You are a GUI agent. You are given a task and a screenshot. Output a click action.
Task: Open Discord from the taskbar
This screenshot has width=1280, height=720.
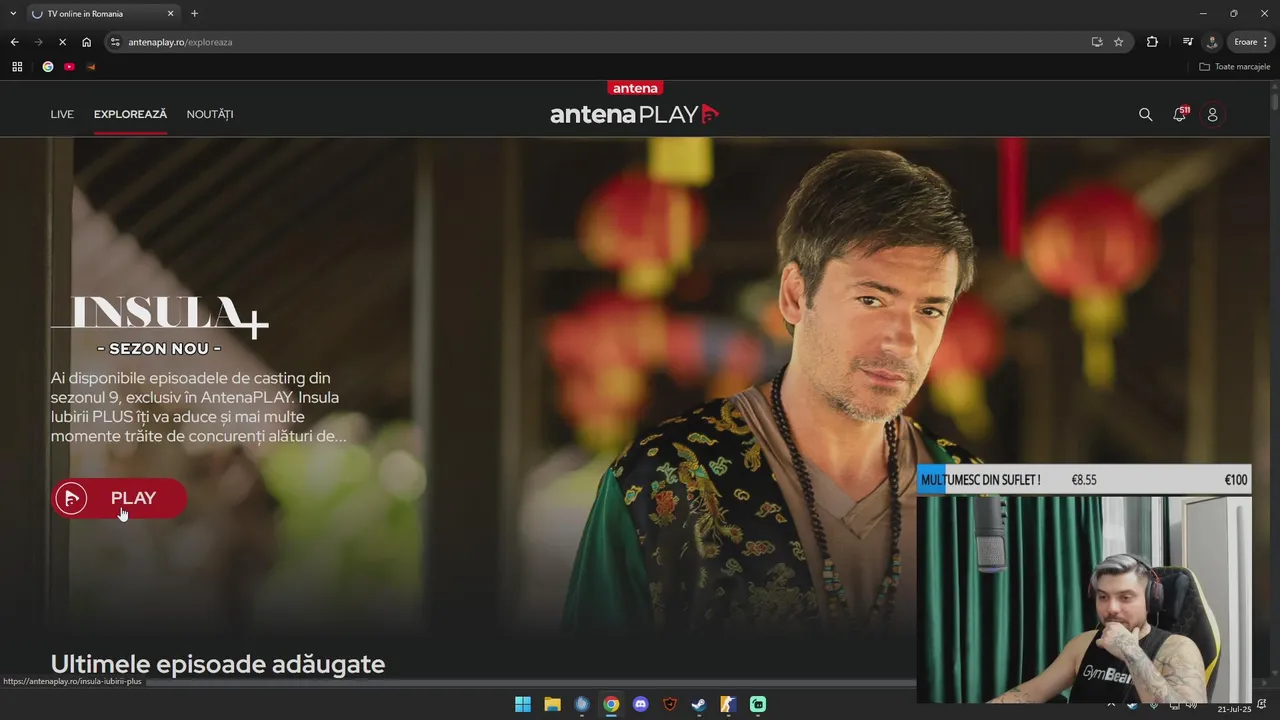click(641, 704)
